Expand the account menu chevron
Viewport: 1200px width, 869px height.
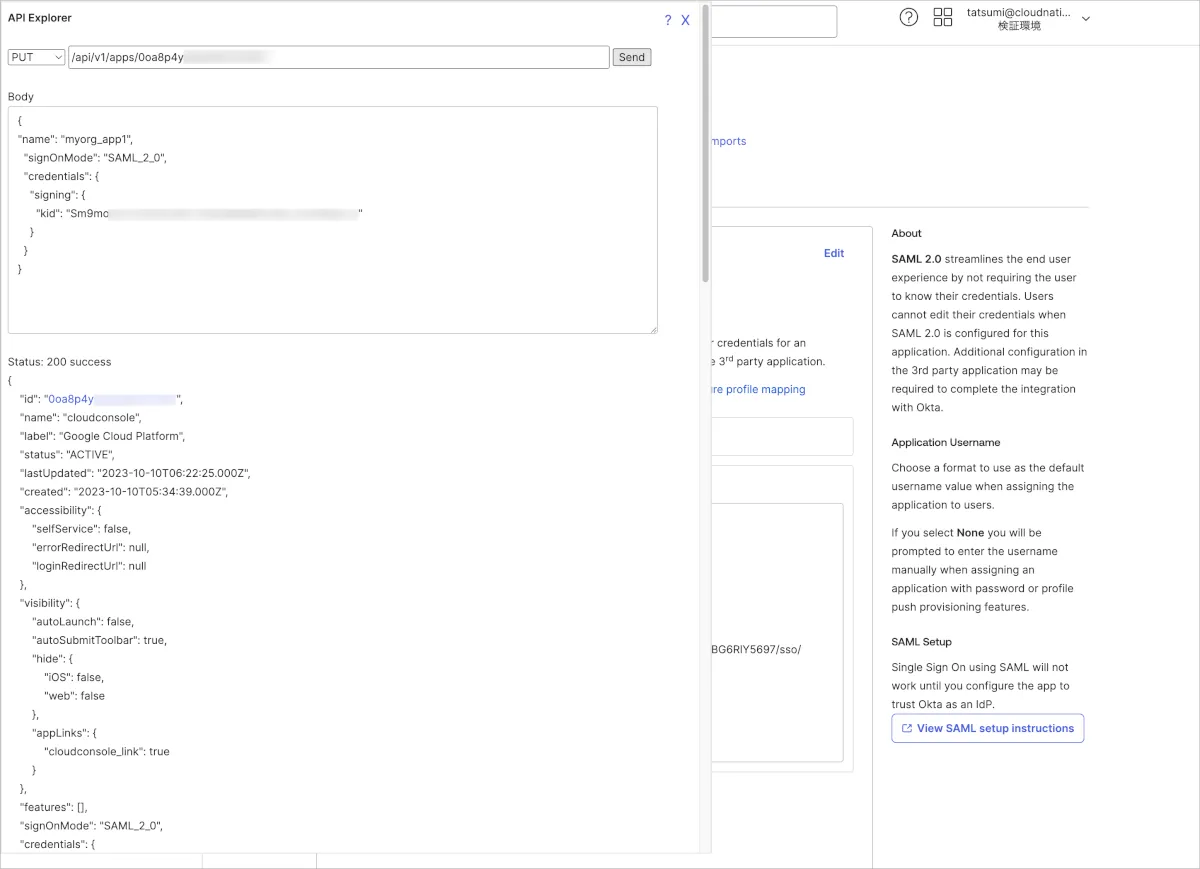(1086, 19)
